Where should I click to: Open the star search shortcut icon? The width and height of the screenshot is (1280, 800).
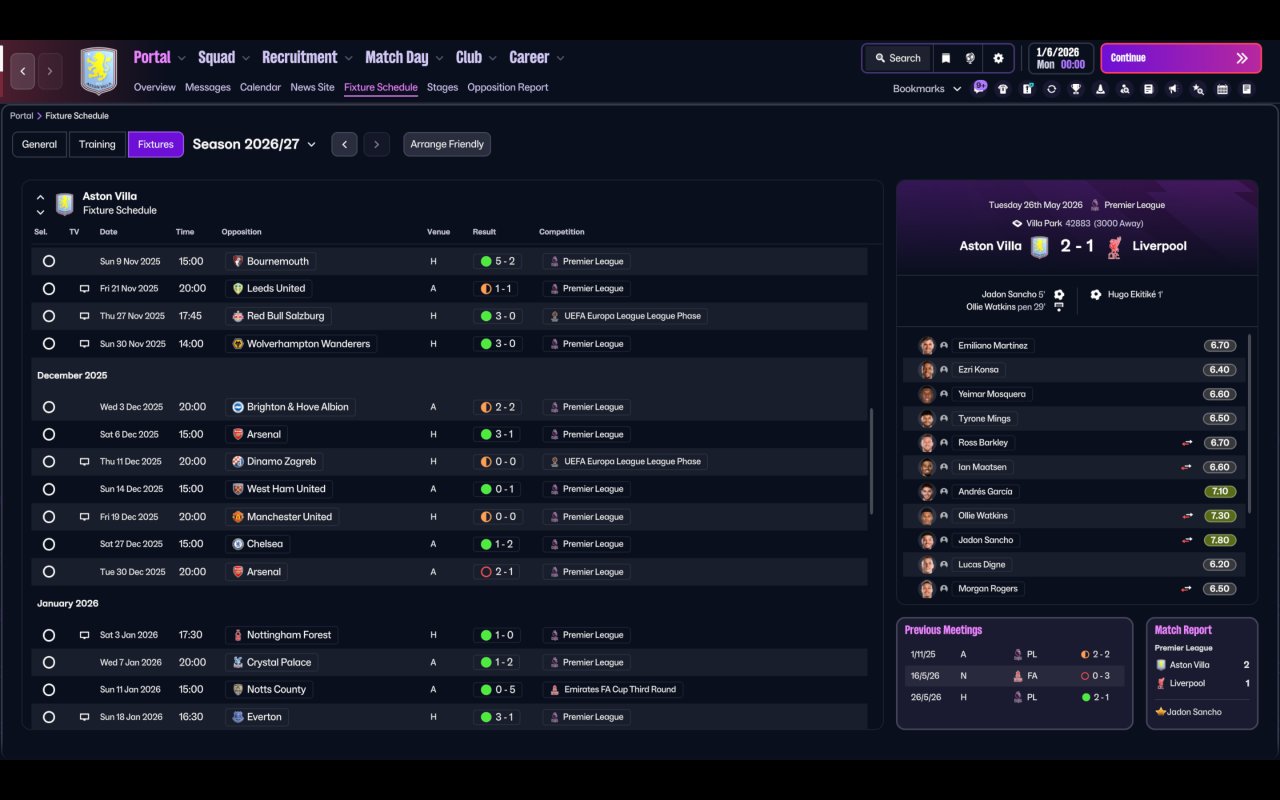coord(1198,89)
